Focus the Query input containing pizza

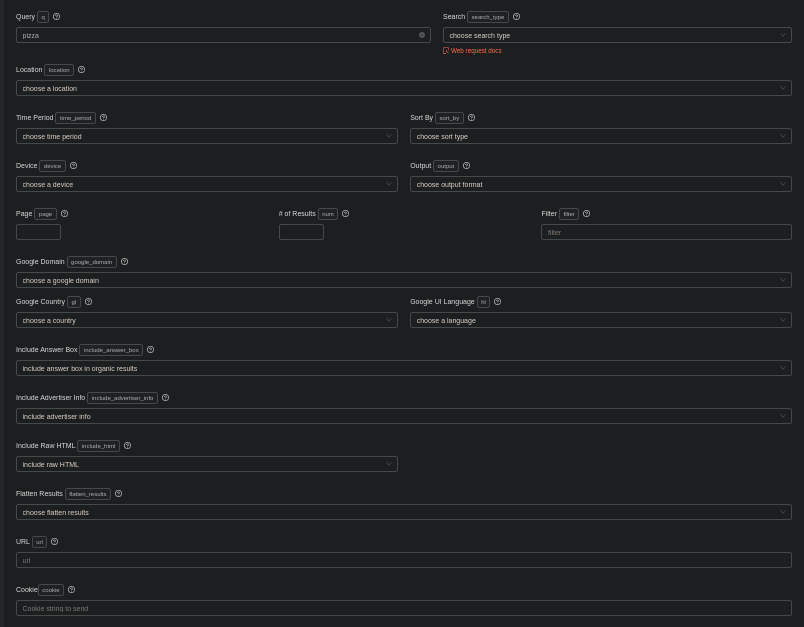[x=215, y=35]
